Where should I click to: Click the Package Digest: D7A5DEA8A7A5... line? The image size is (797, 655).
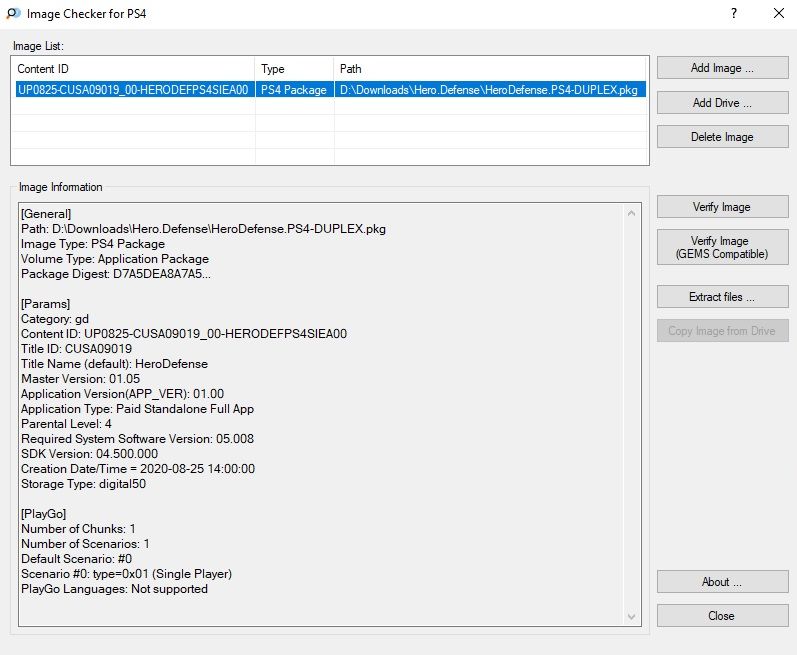[x=116, y=274]
